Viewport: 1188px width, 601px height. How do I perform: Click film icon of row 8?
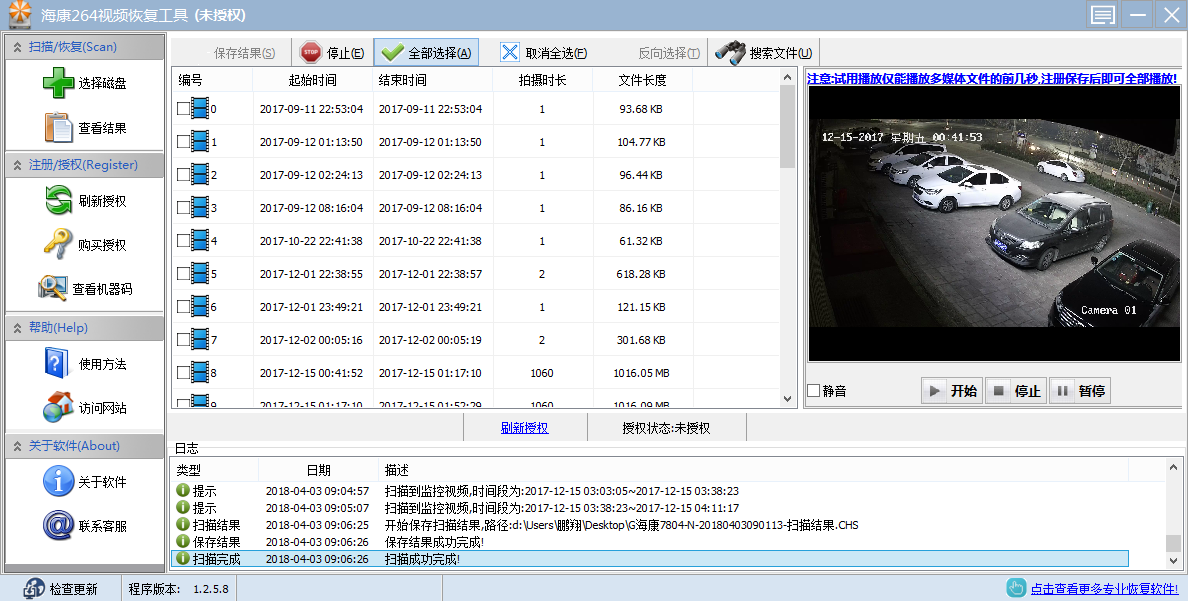click(200, 372)
